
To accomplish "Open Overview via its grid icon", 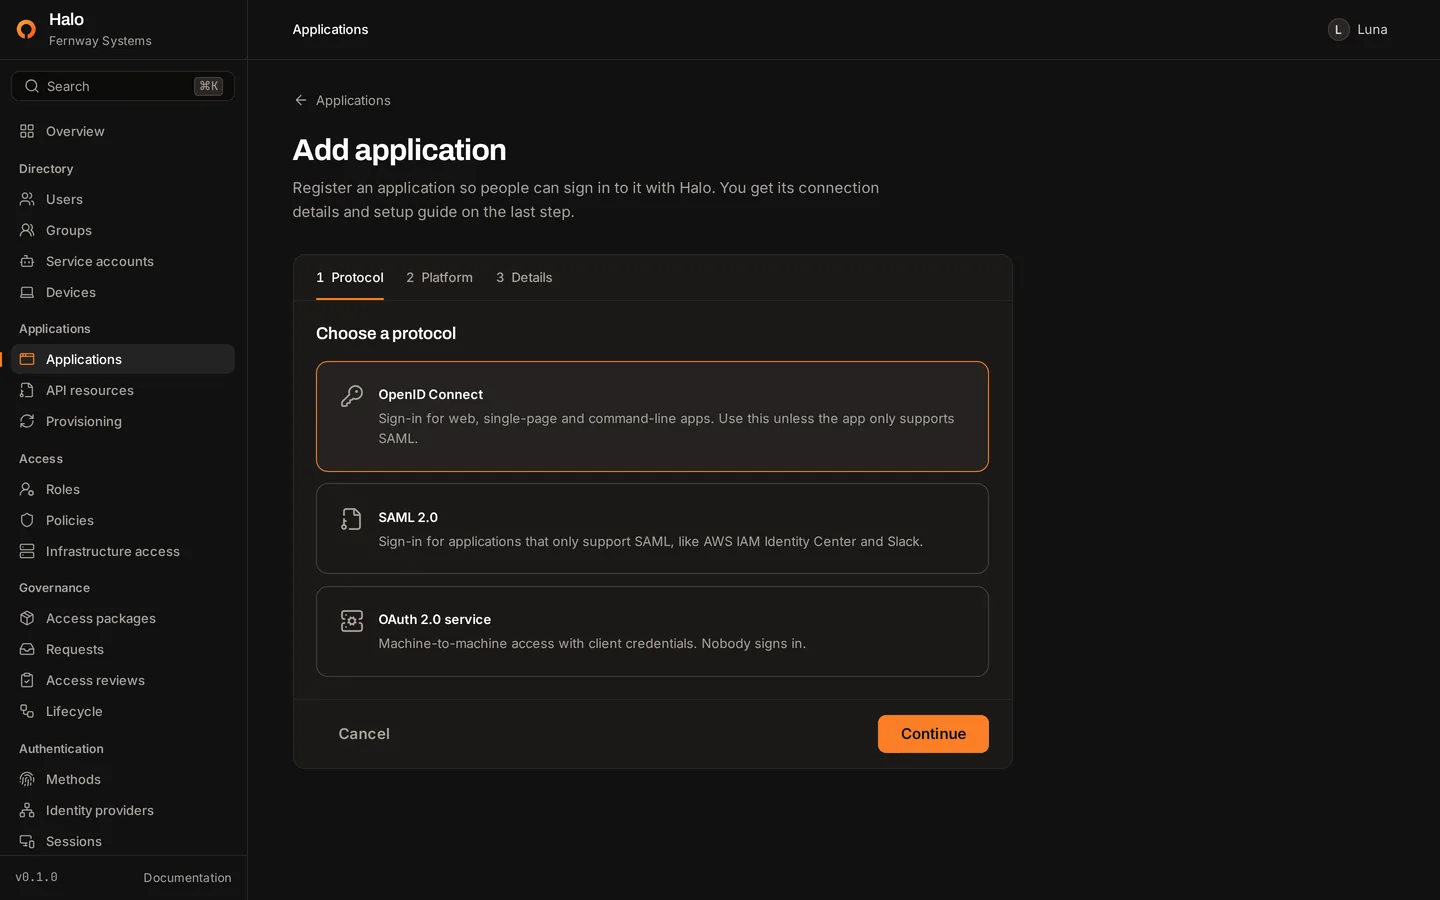I will pos(27,131).
